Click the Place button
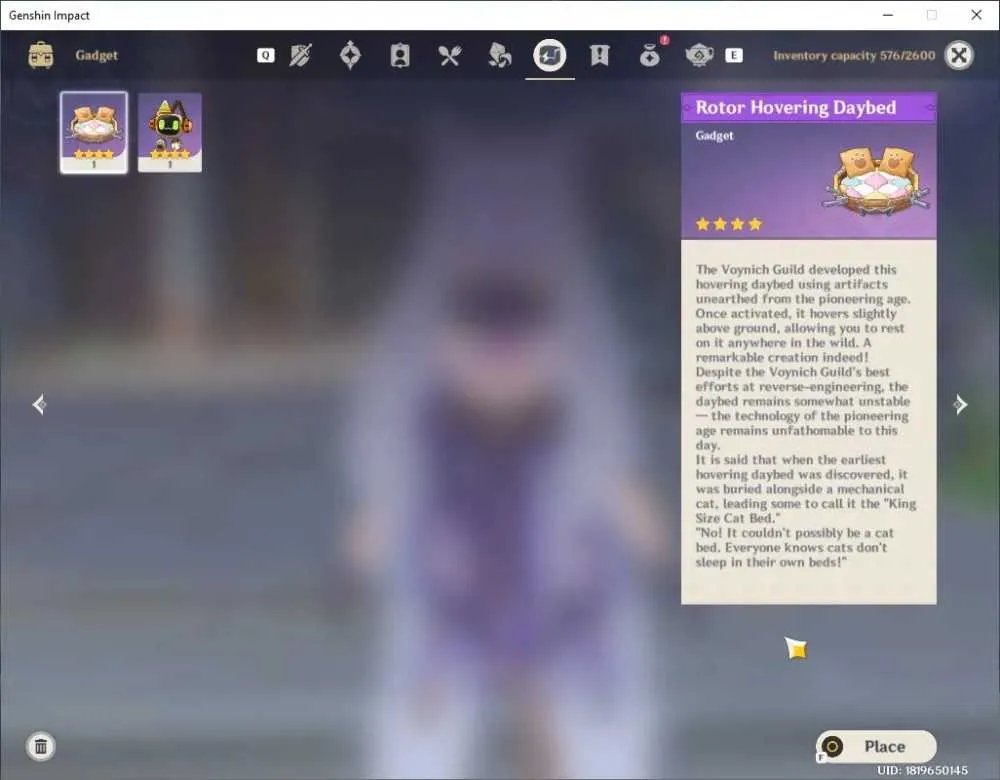The image size is (1000, 780). pos(876,746)
